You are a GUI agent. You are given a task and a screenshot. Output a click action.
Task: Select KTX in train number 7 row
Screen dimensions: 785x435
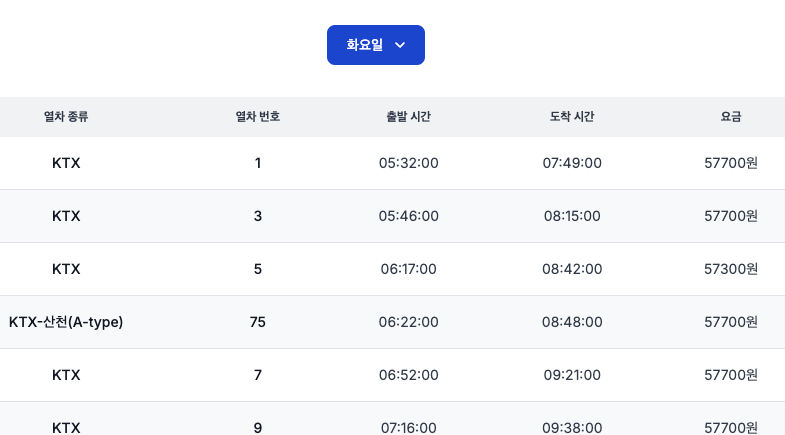pyautogui.click(x=66, y=375)
